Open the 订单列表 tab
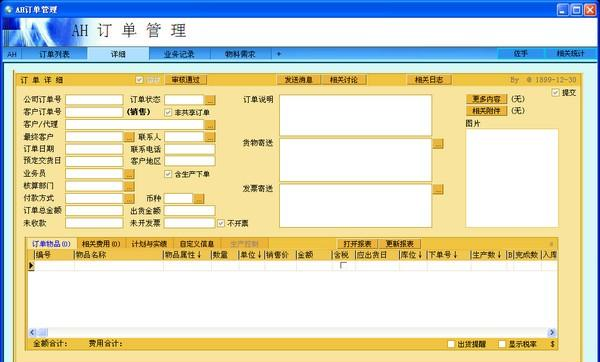This screenshot has height=362, width=600. 55,54
